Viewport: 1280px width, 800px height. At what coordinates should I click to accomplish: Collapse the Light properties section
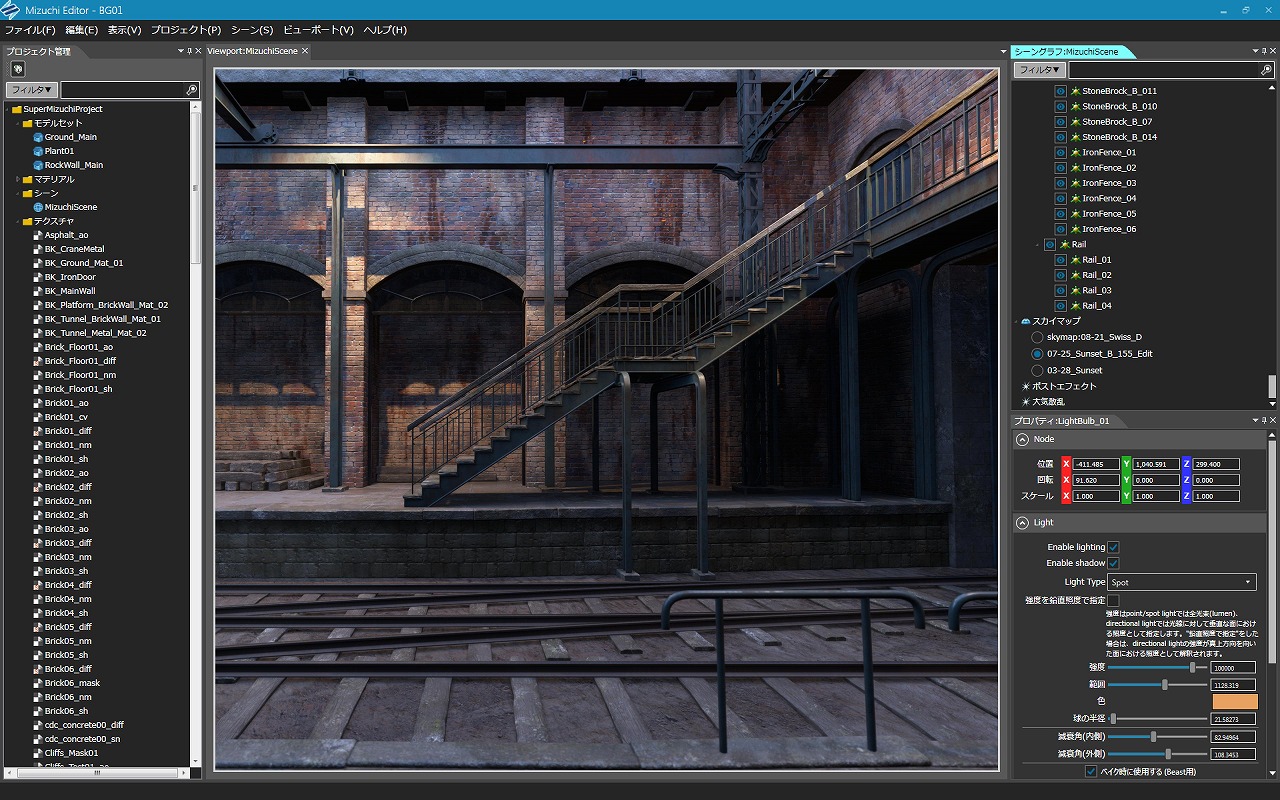point(1022,522)
